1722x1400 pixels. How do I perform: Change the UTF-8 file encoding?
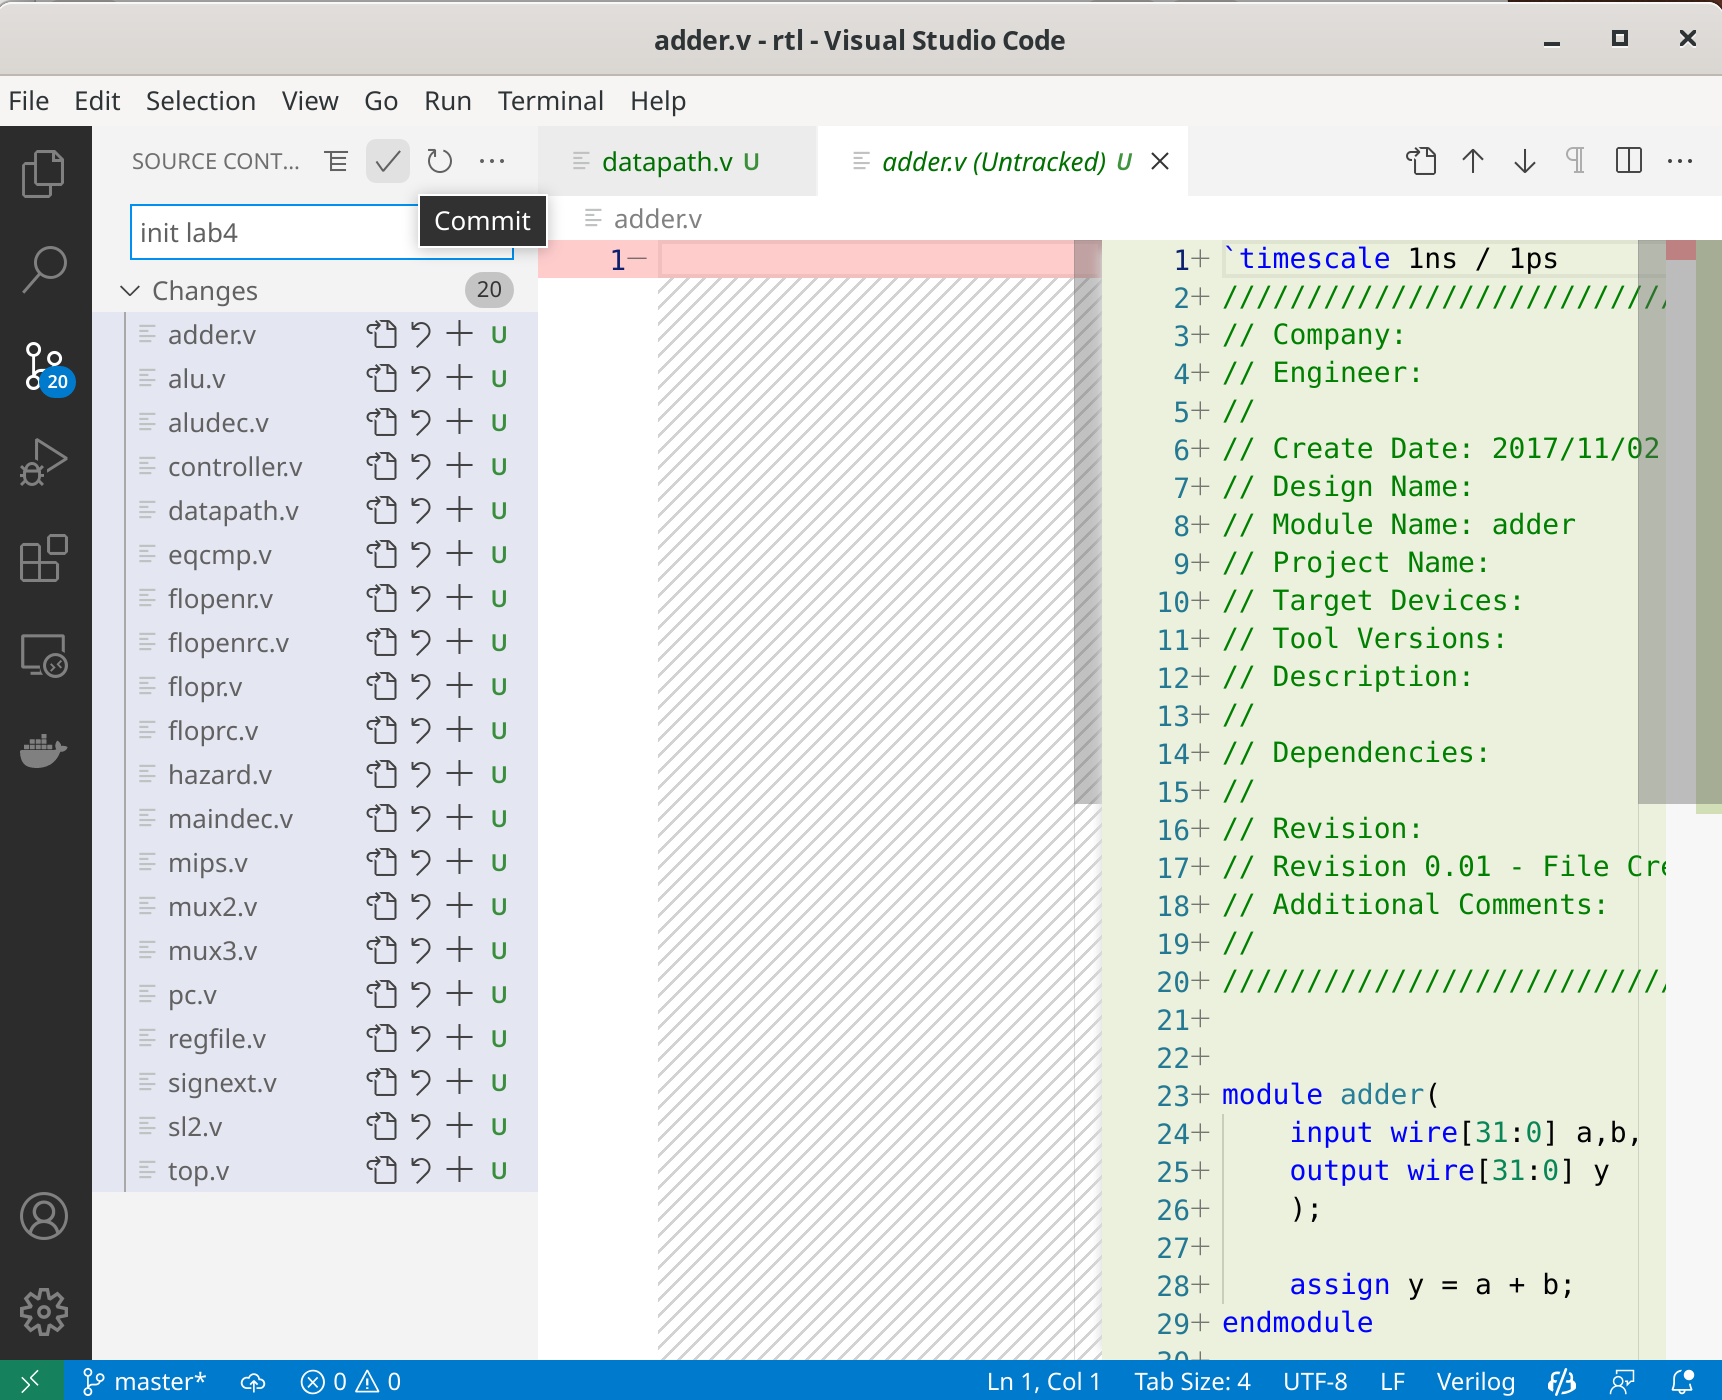pos(1315,1381)
